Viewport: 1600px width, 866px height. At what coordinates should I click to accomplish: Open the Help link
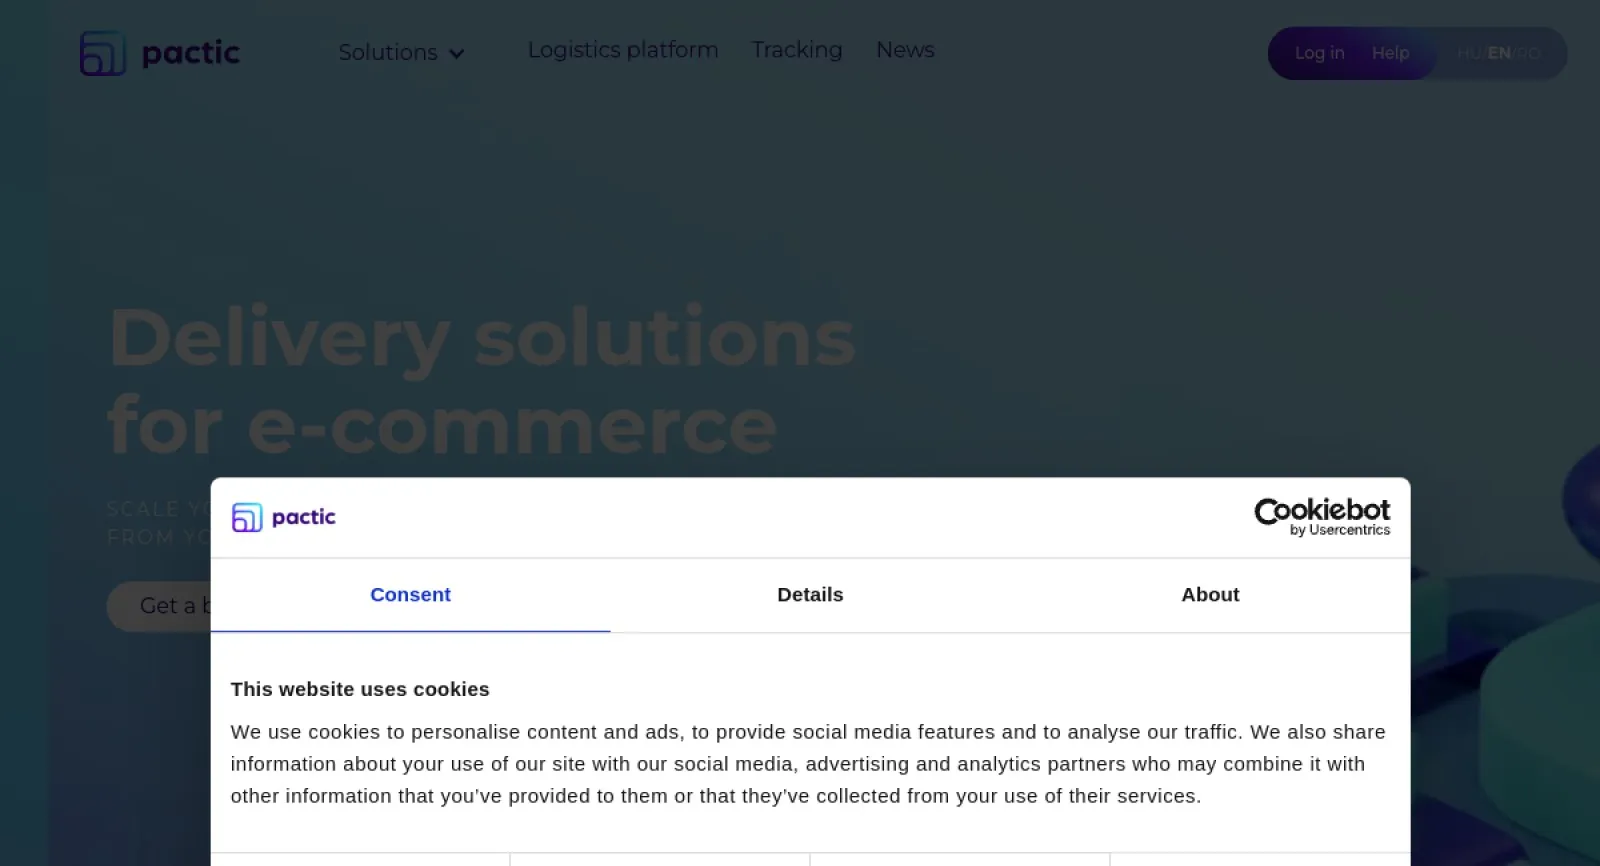1390,53
